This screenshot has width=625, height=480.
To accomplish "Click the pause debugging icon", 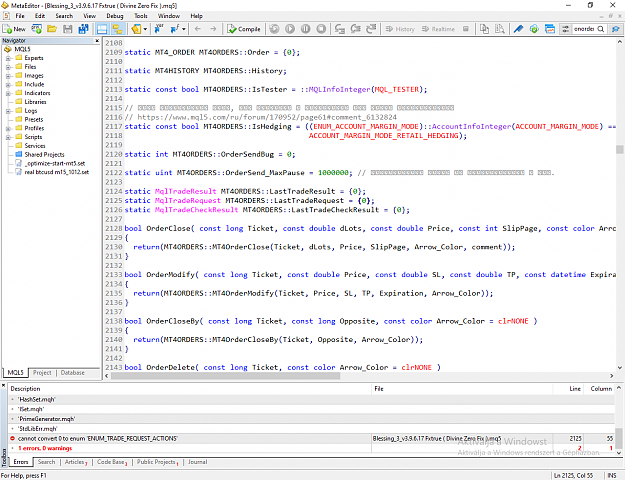I will [305, 29].
